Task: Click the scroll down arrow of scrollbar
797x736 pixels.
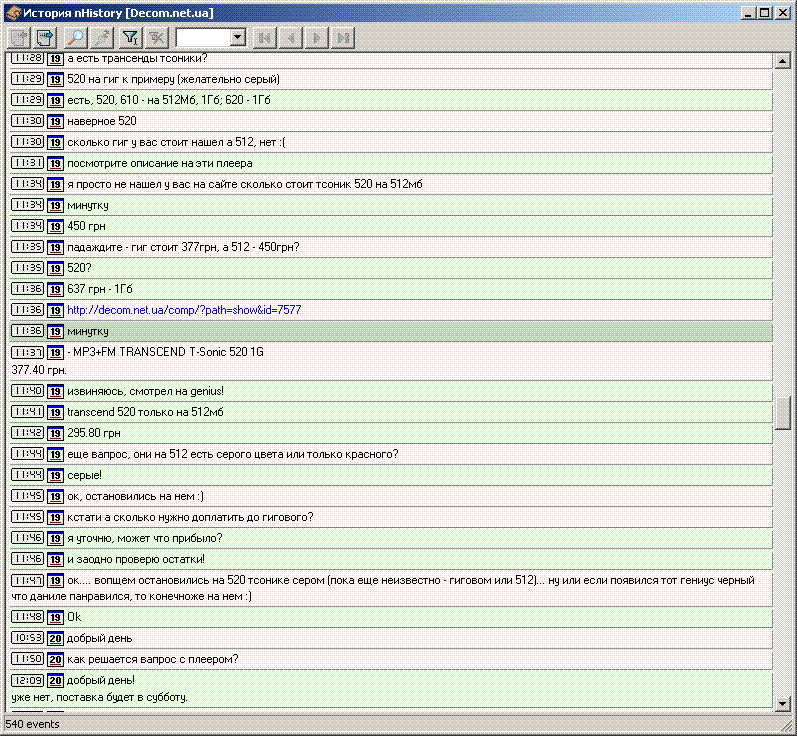Action: 783,704
